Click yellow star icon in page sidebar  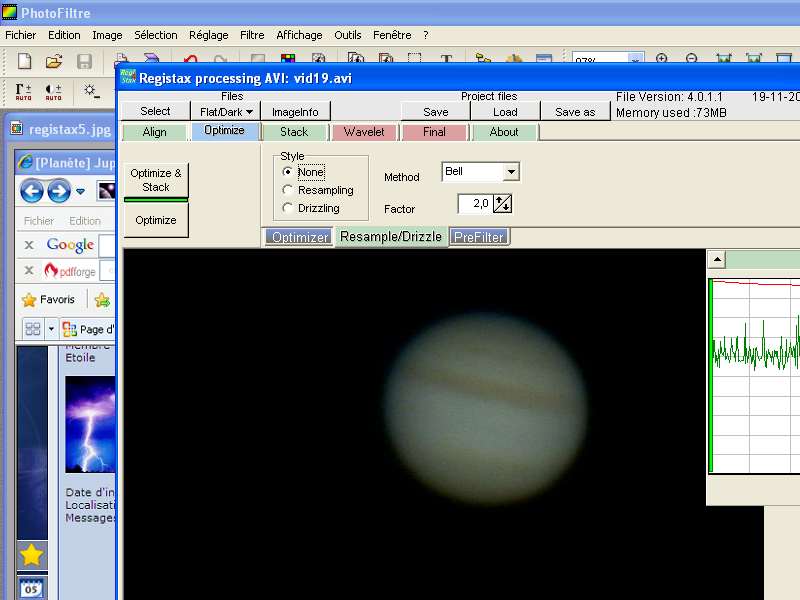[32, 555]
